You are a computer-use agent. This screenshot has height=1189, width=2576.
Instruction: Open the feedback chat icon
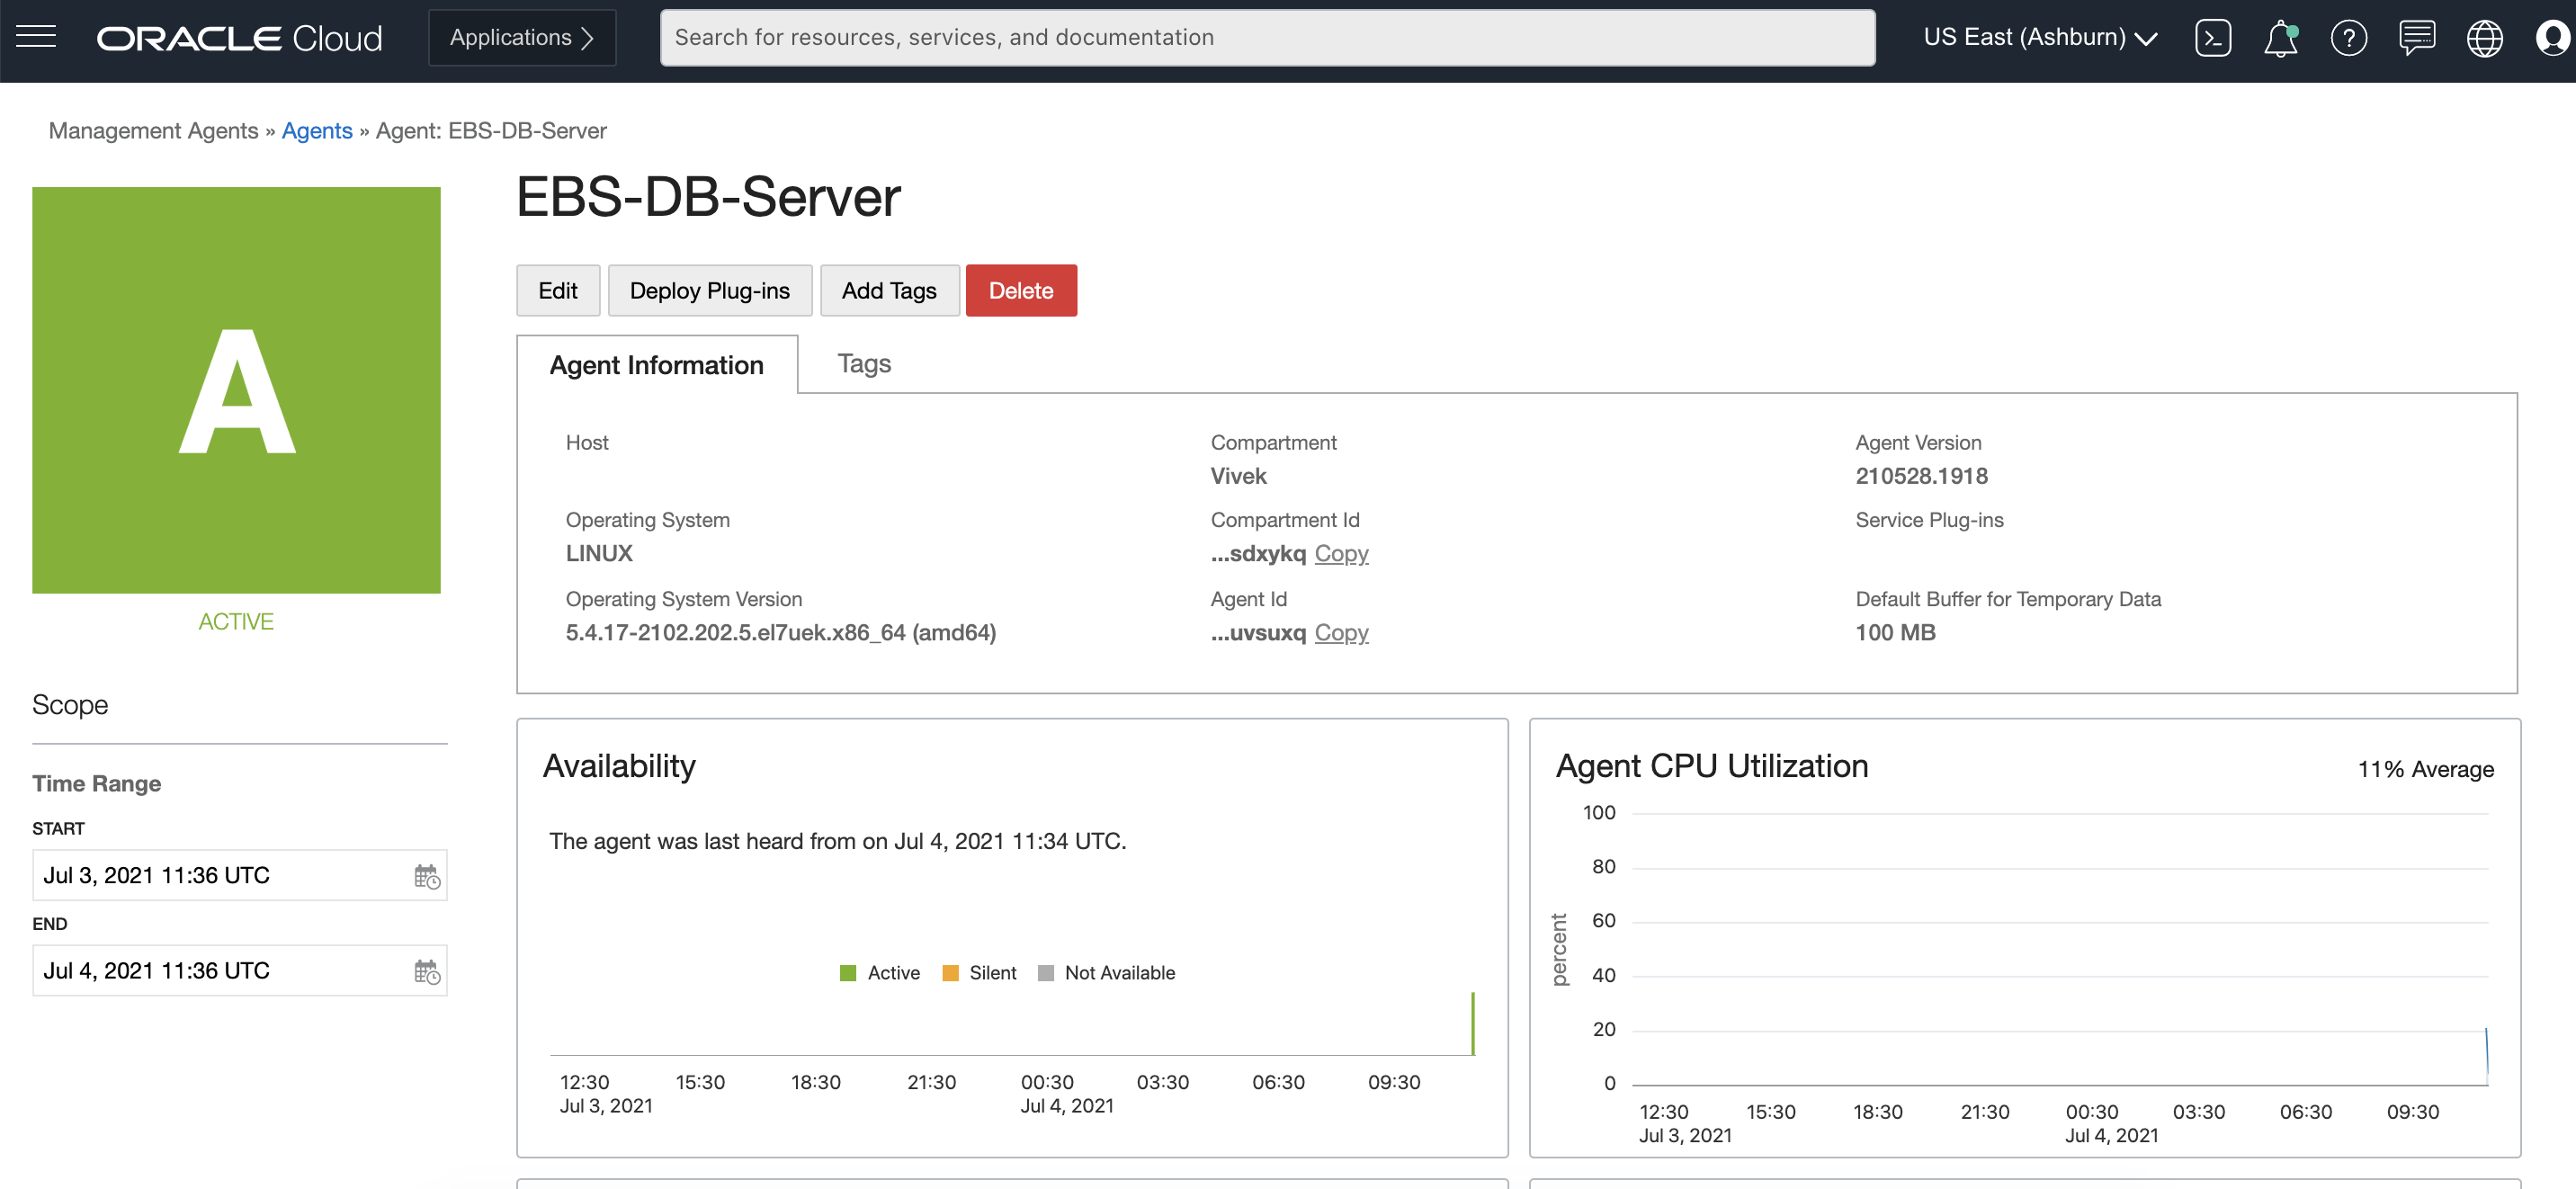pos(2417,38)
